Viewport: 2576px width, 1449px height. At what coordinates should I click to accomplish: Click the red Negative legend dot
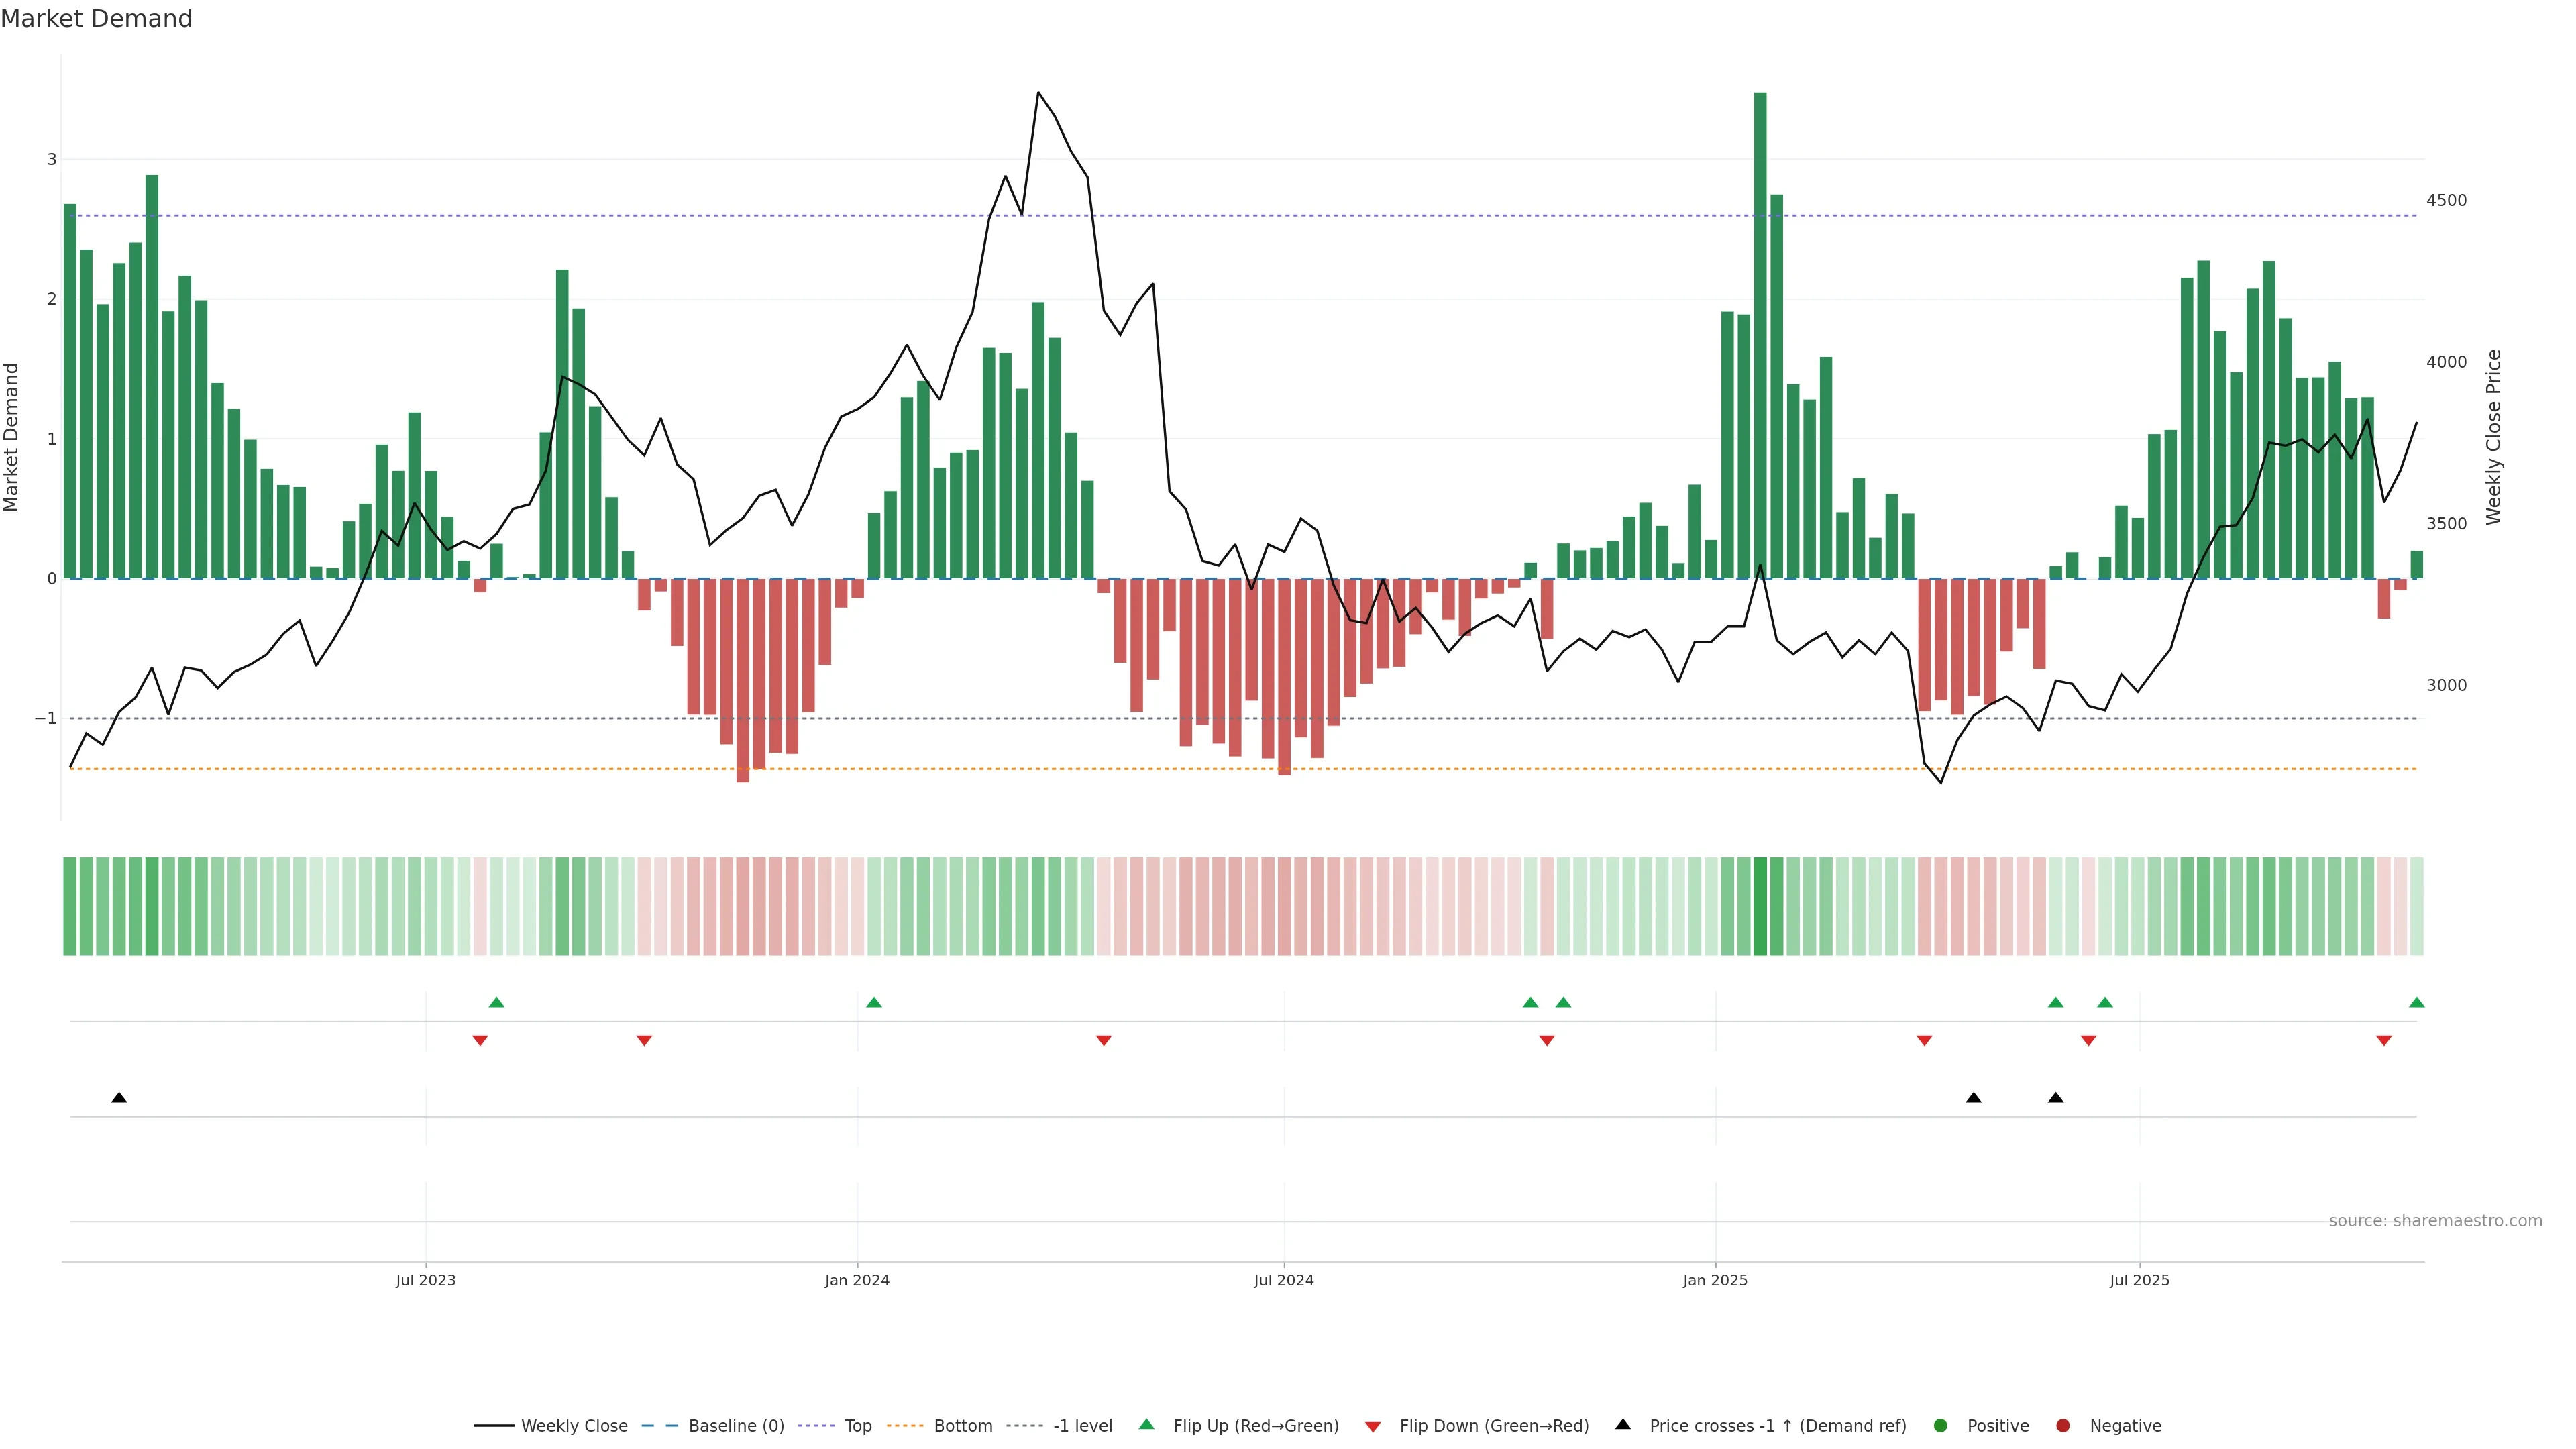(x=2063, y=1426)
